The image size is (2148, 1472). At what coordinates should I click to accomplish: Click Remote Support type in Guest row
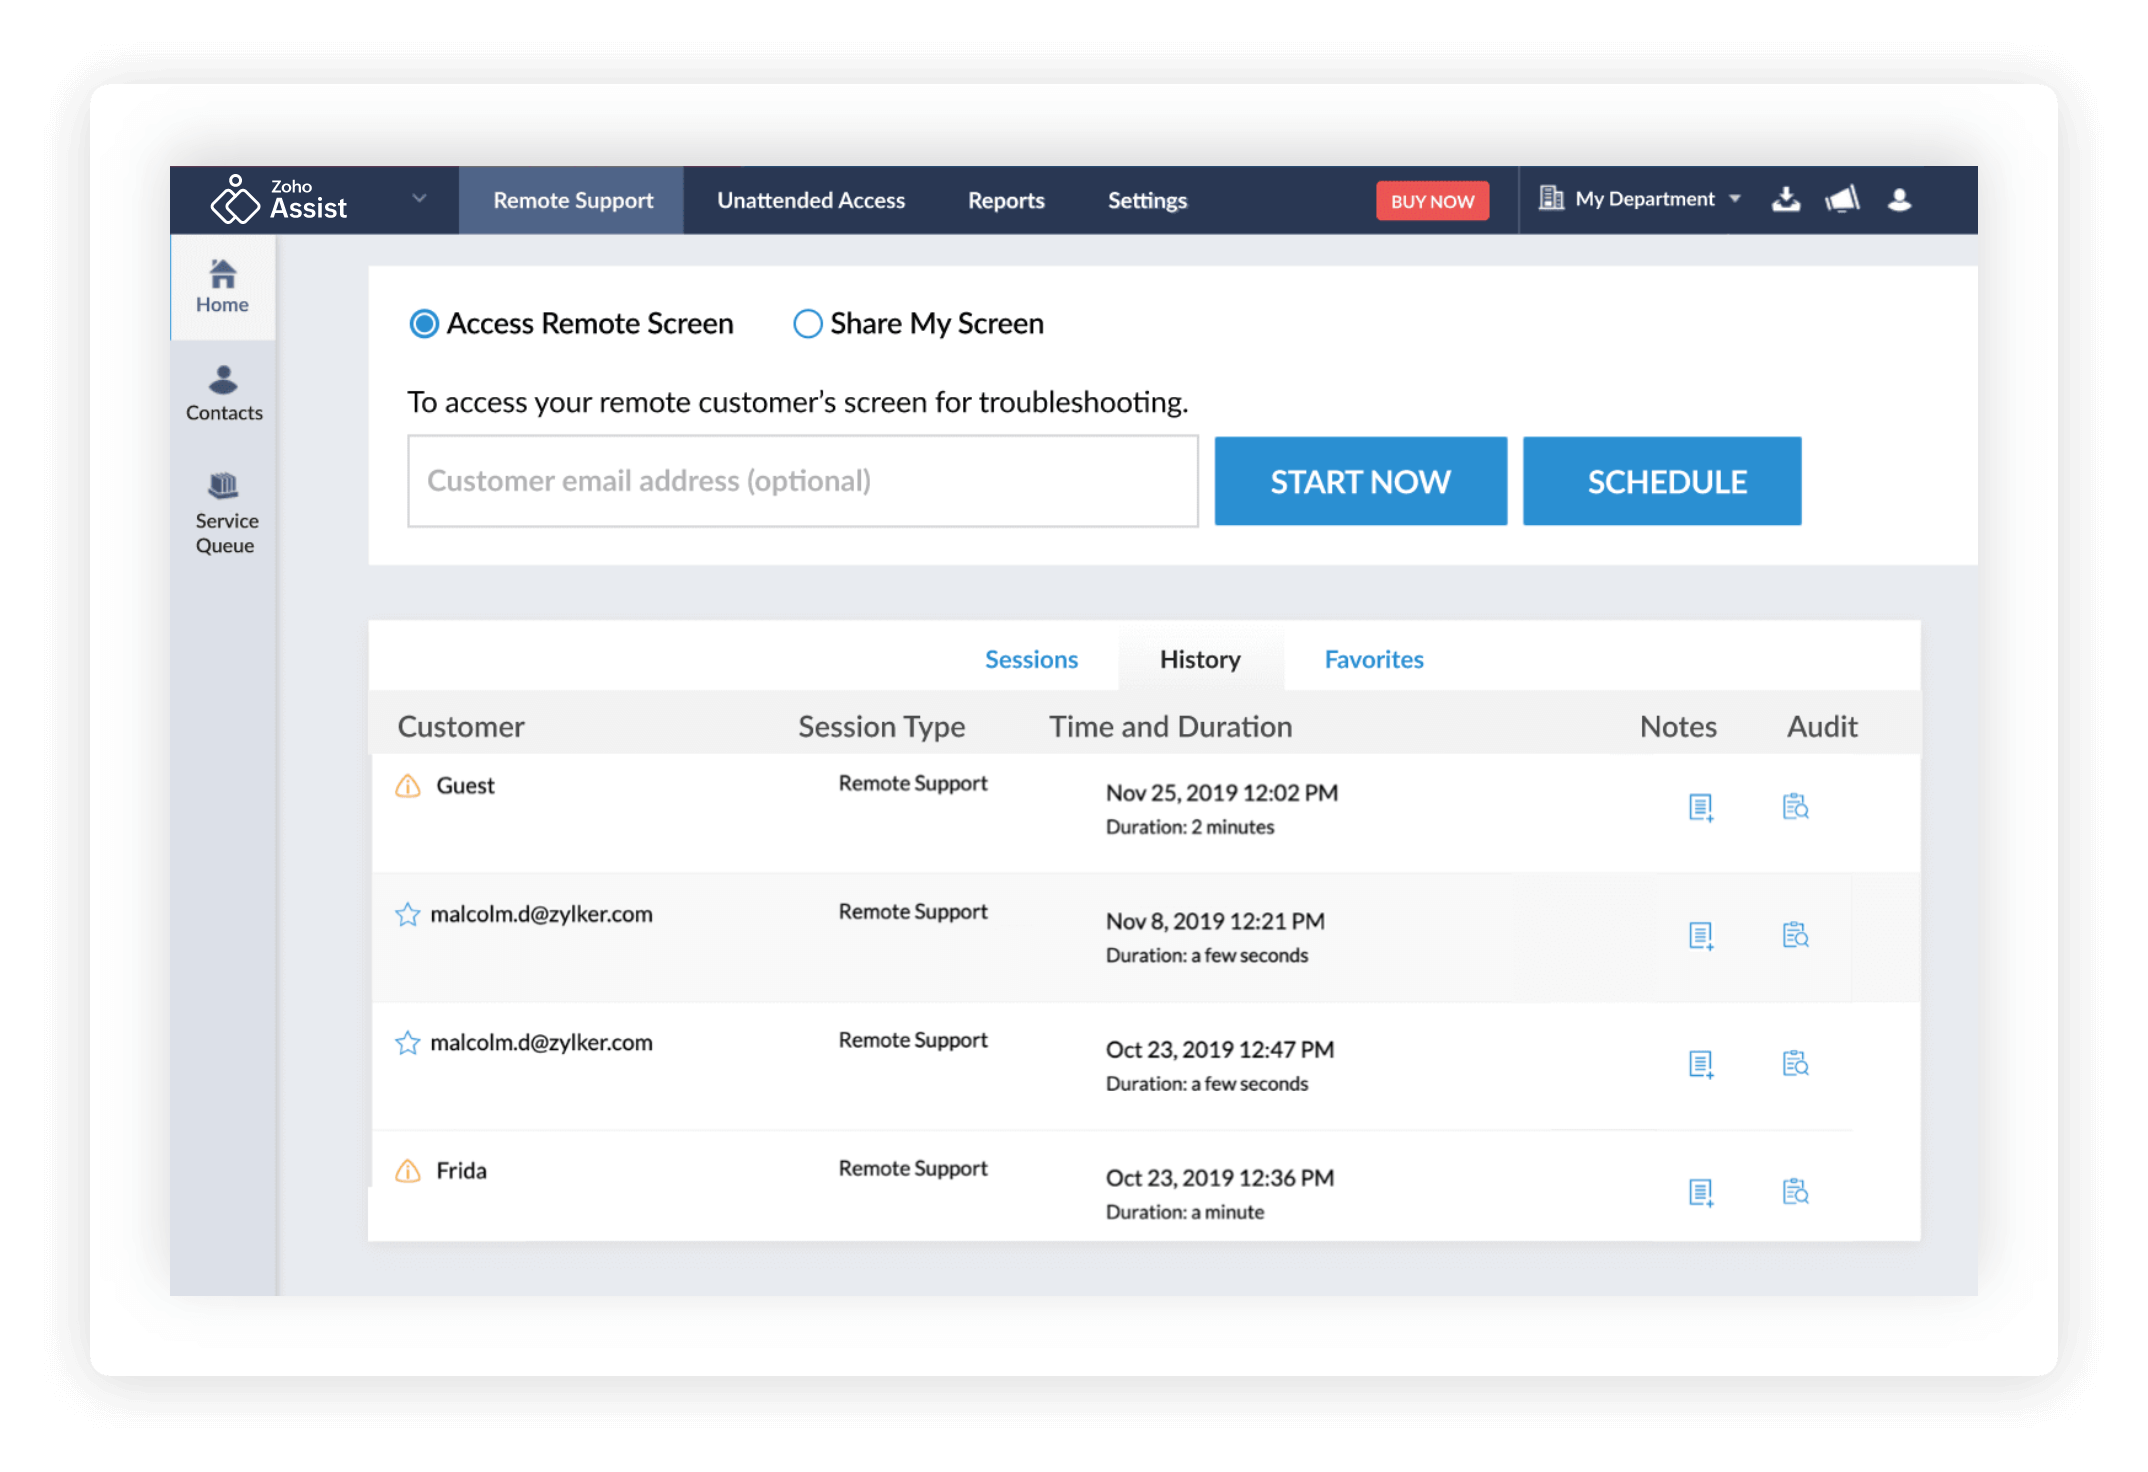click(x=913, y=783)
